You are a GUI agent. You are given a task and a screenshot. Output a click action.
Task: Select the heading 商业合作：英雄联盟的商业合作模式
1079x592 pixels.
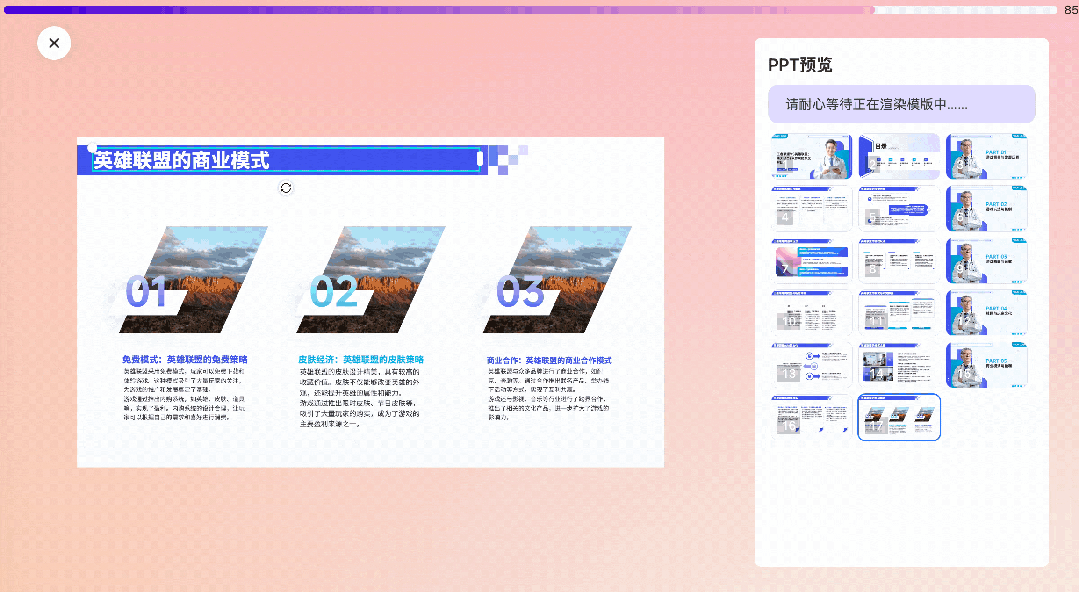549,360
